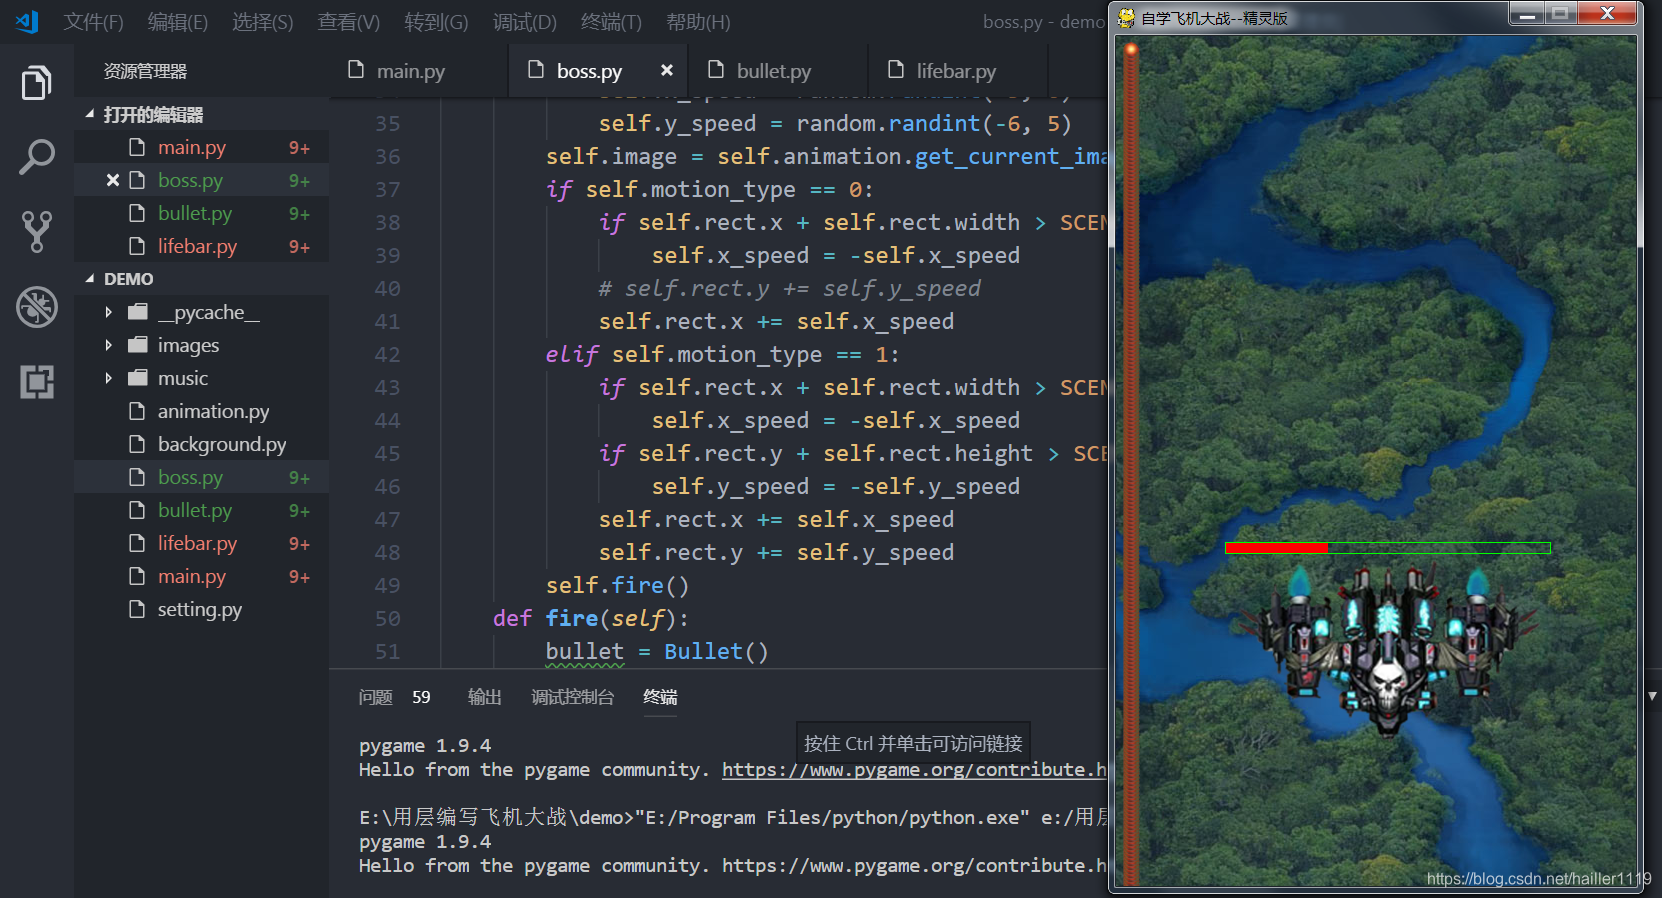Open the Source Control view
Image resolution: width=1662 pixels, height=898 pixels.
click(x=37, y=231)
